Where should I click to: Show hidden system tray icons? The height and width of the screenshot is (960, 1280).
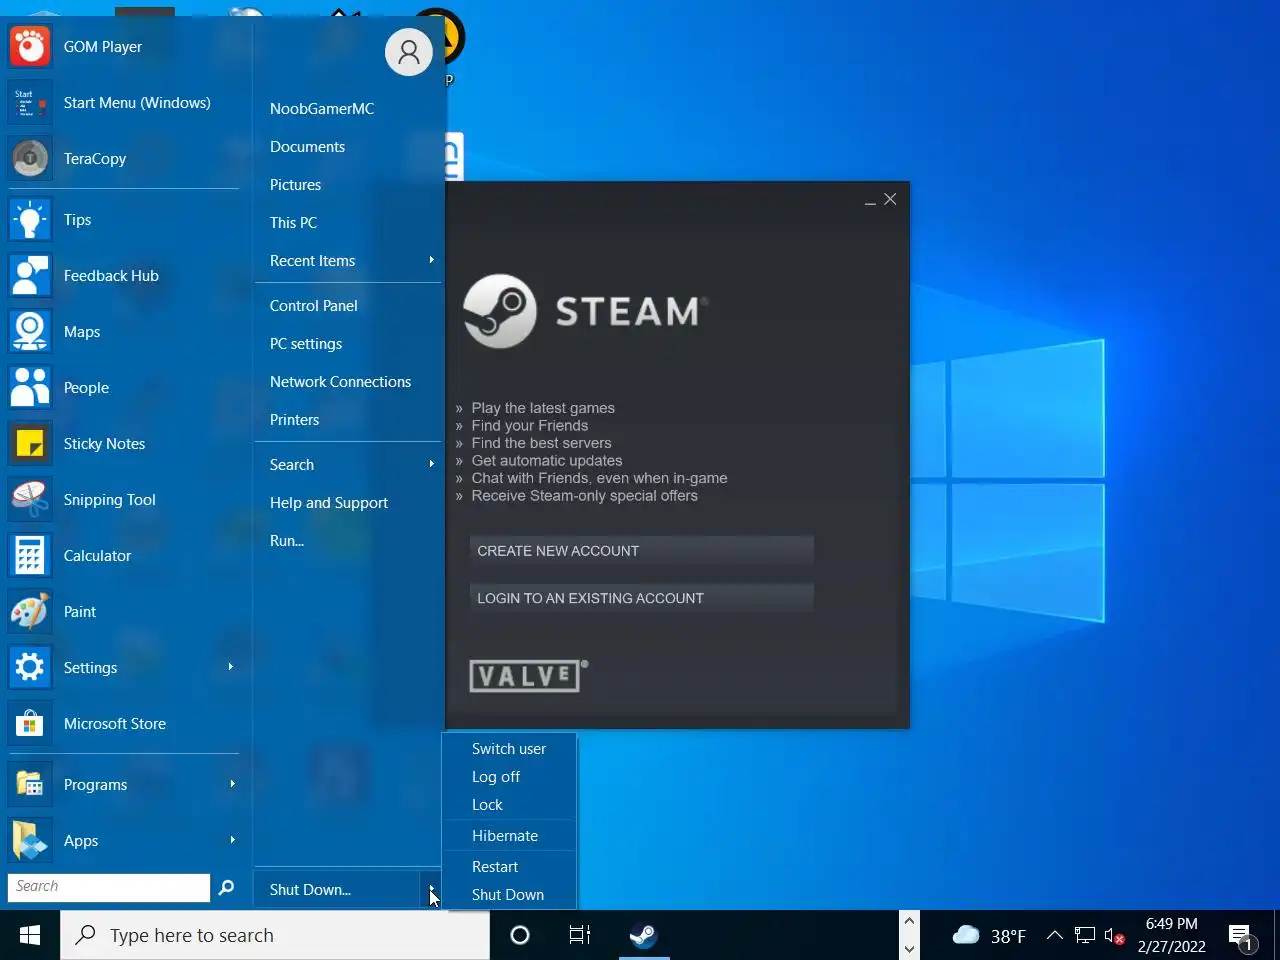click(x=1054, y=935)
